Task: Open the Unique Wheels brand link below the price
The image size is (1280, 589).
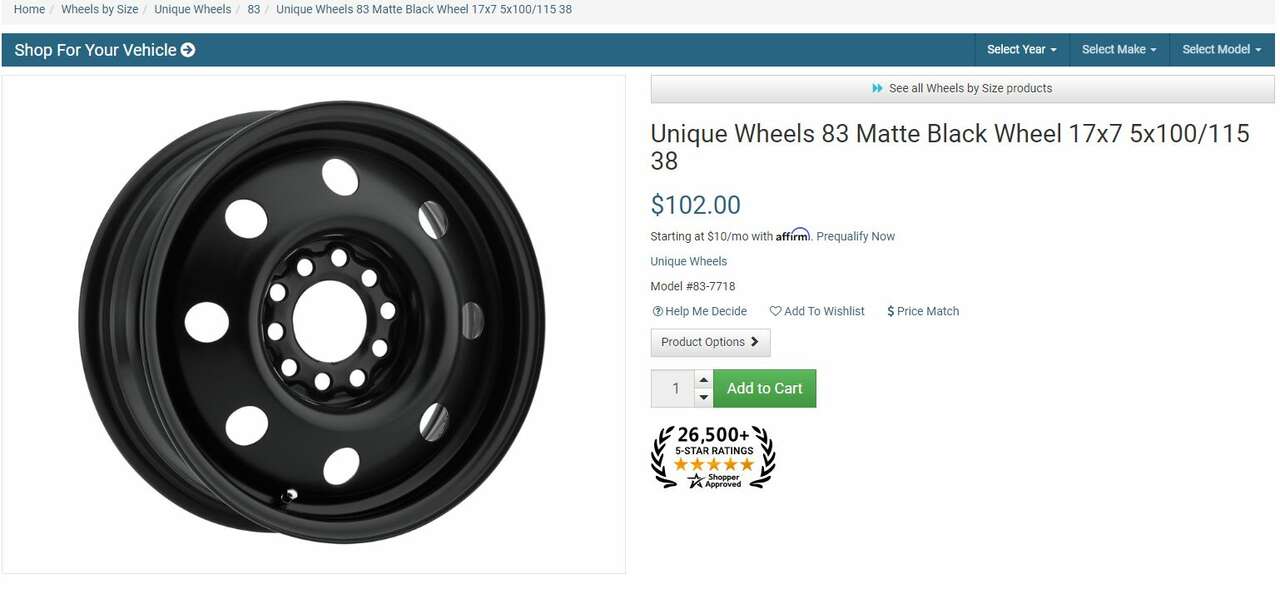Action: (688, 262)
